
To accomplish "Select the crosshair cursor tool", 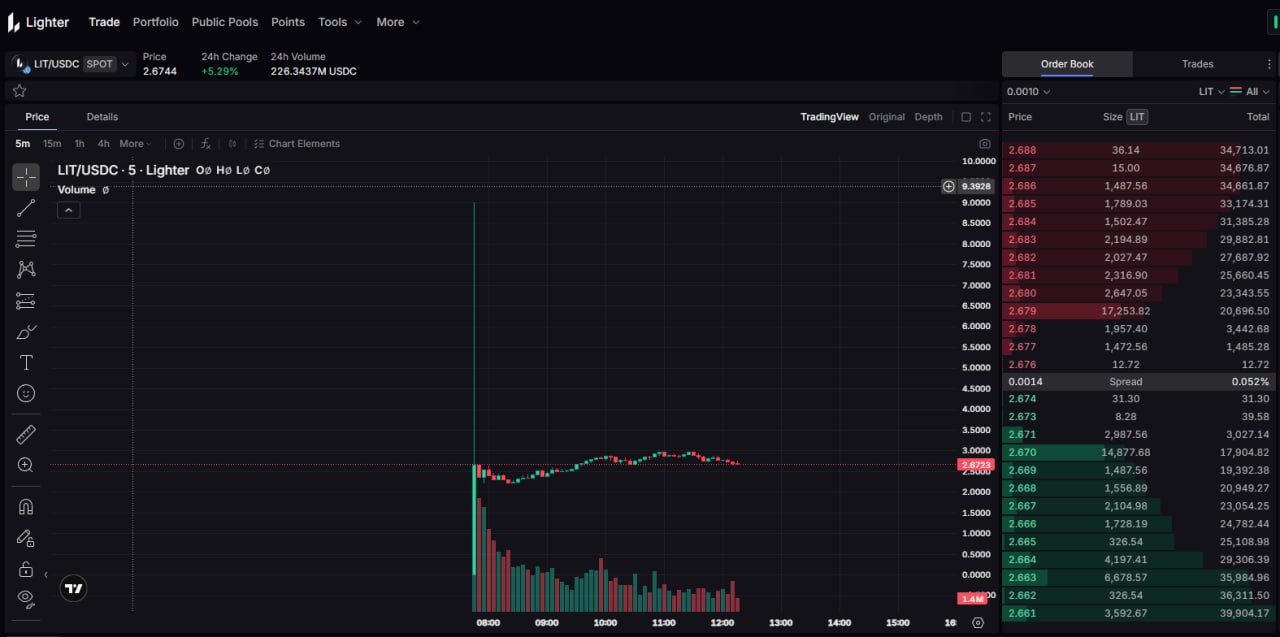I will click(x=26, y=178).
